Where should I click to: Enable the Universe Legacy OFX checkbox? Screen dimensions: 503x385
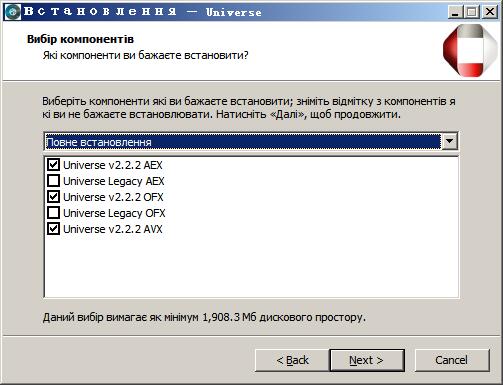coord(53,213)
